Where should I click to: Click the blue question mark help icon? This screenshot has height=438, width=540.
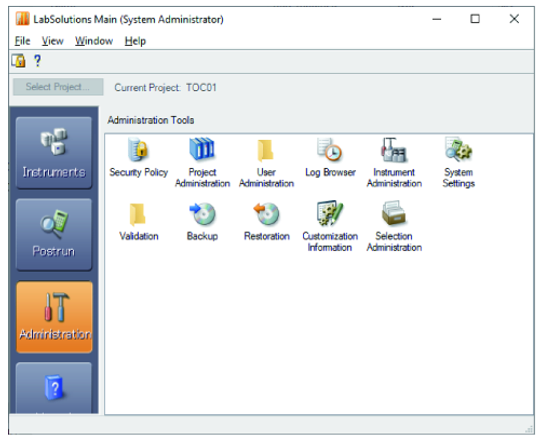37,61
